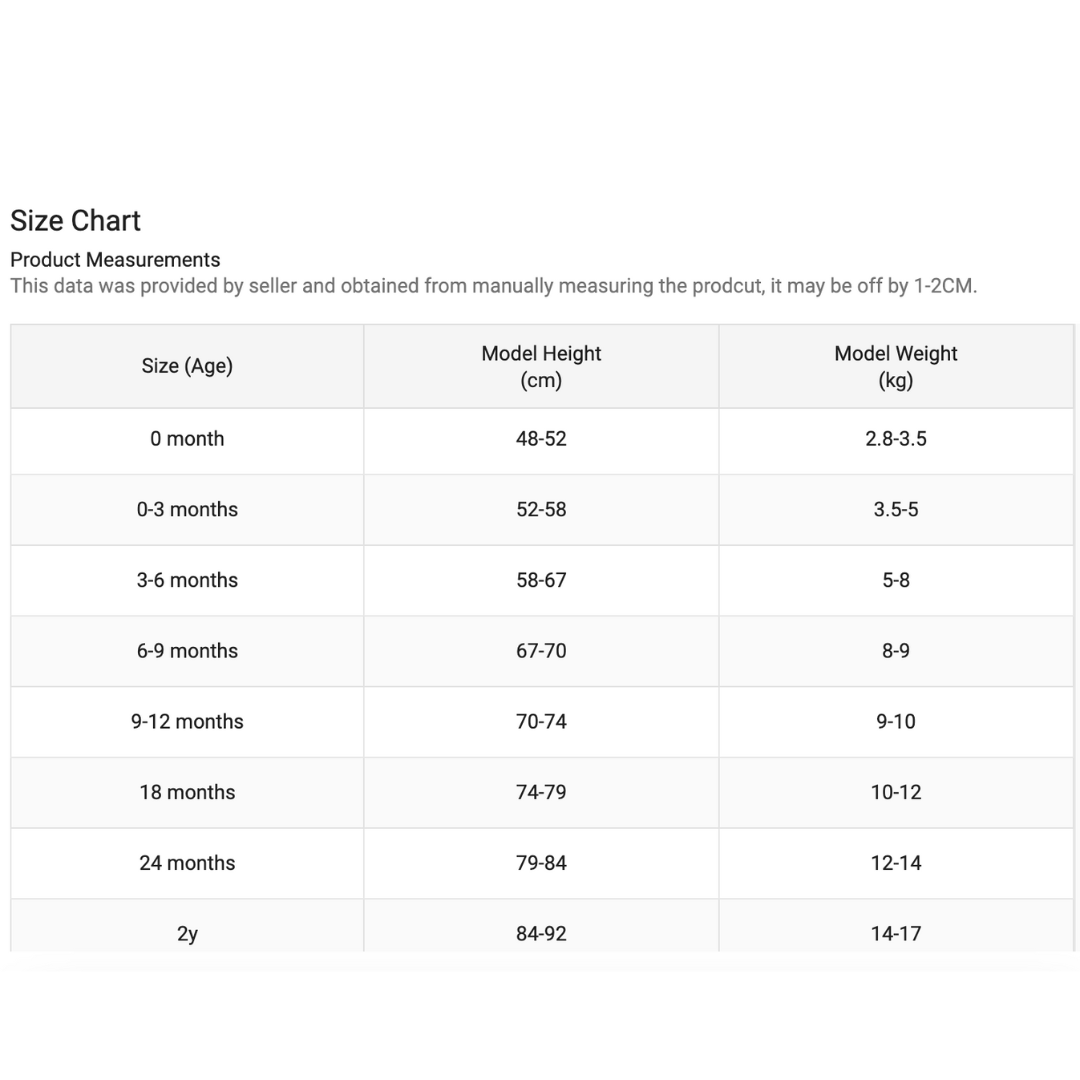Screen dimensions: 1080x1080
Task: Click the Model Weight (kg) column header
Action: click(896, 366)
